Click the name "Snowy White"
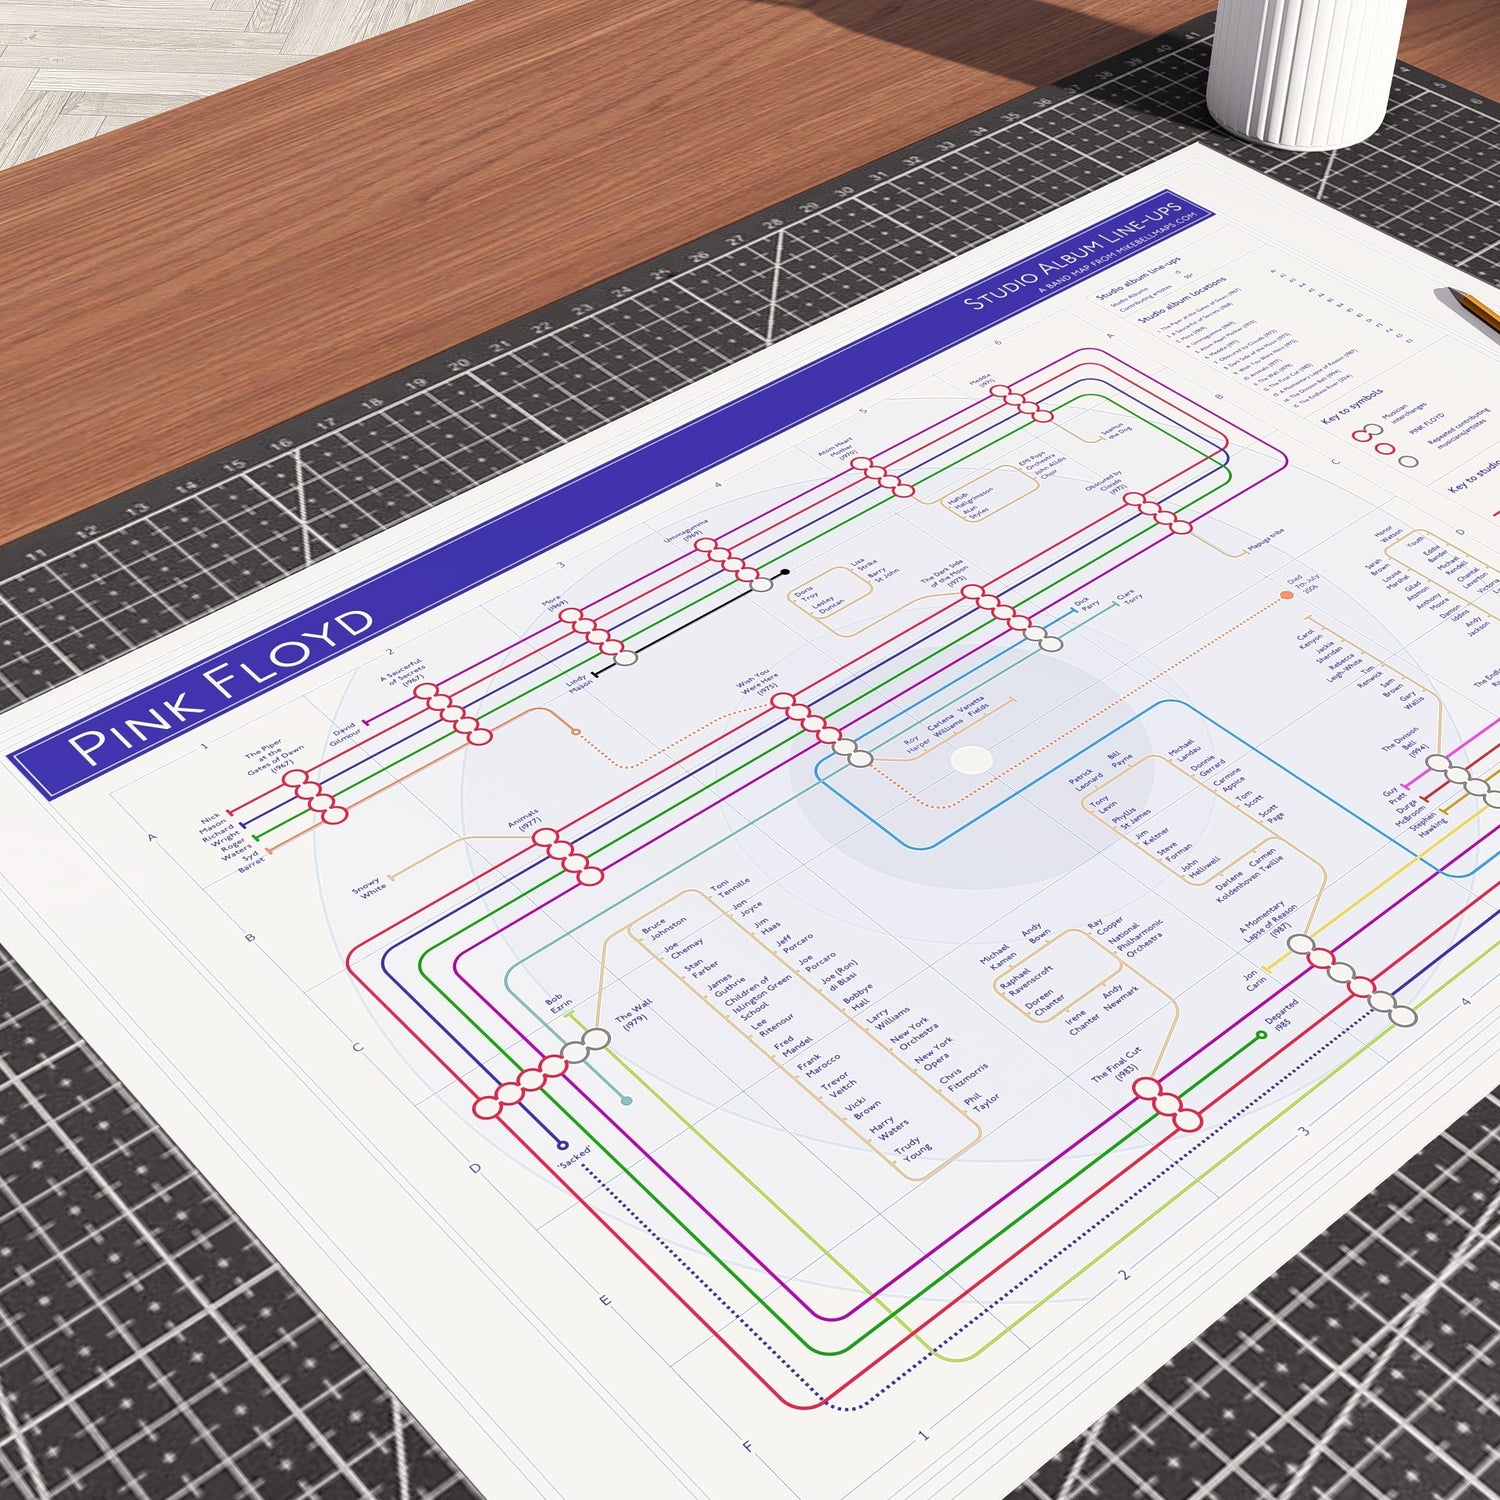Screen dimensions: 1500x1500 [369, 888]
